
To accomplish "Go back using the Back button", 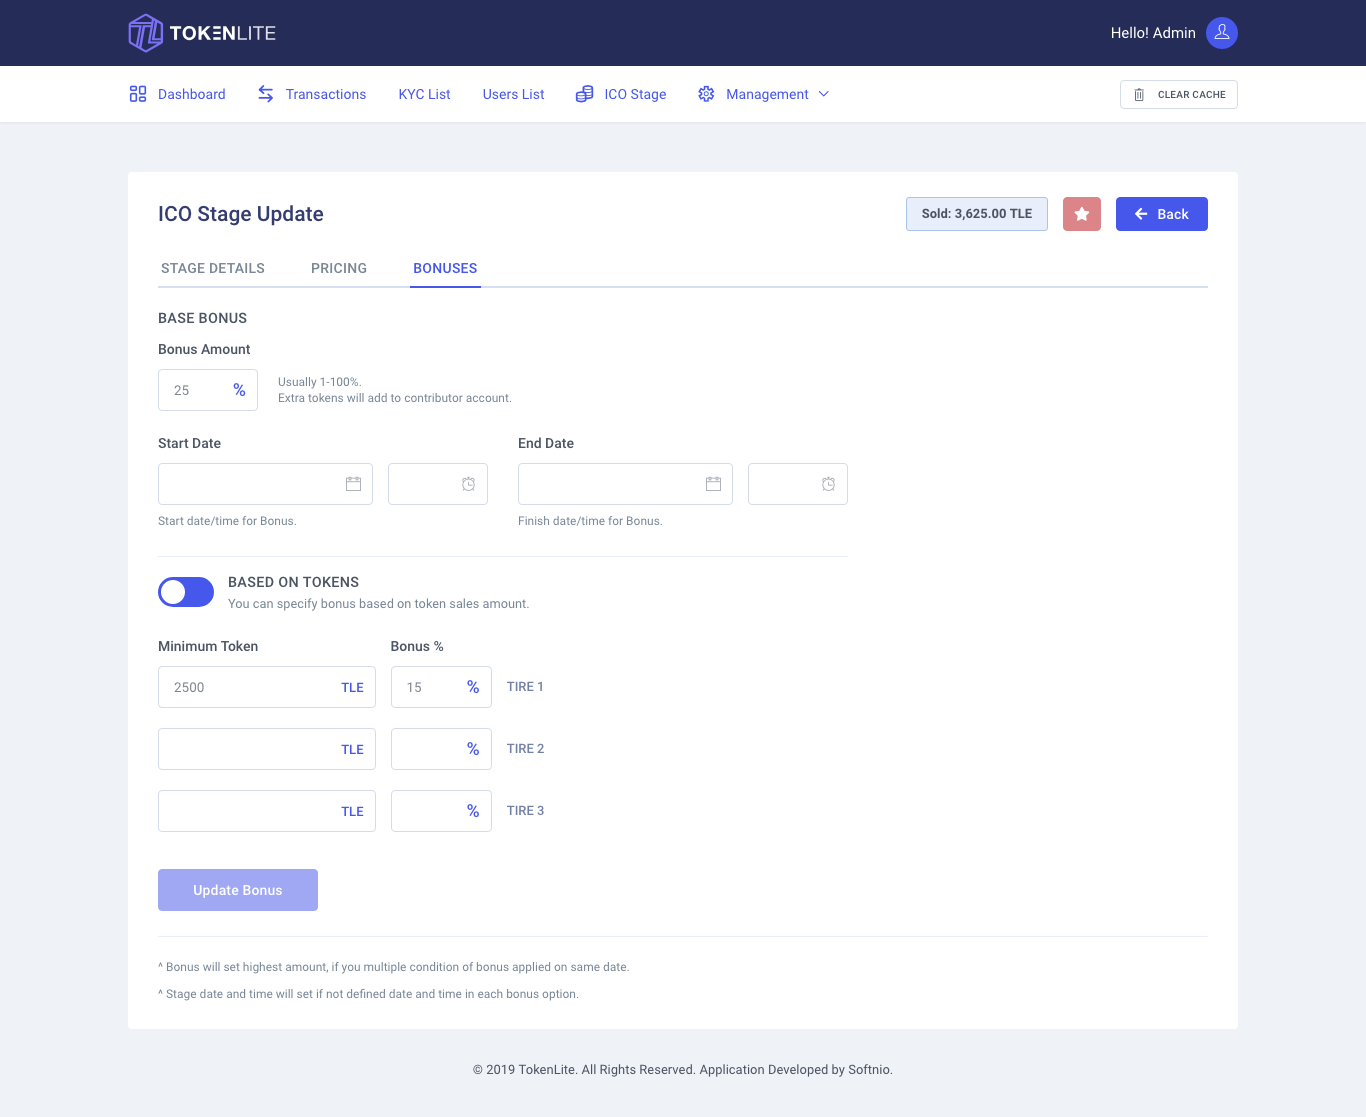I will (x=1161, y=214).
